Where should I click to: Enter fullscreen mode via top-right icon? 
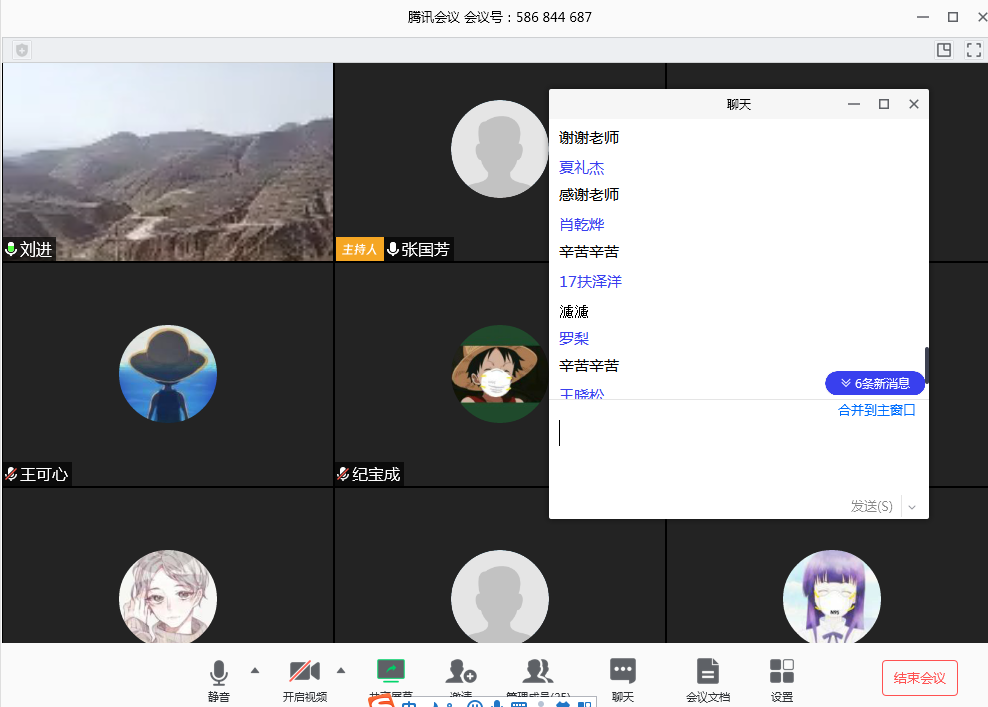(973, 50)
